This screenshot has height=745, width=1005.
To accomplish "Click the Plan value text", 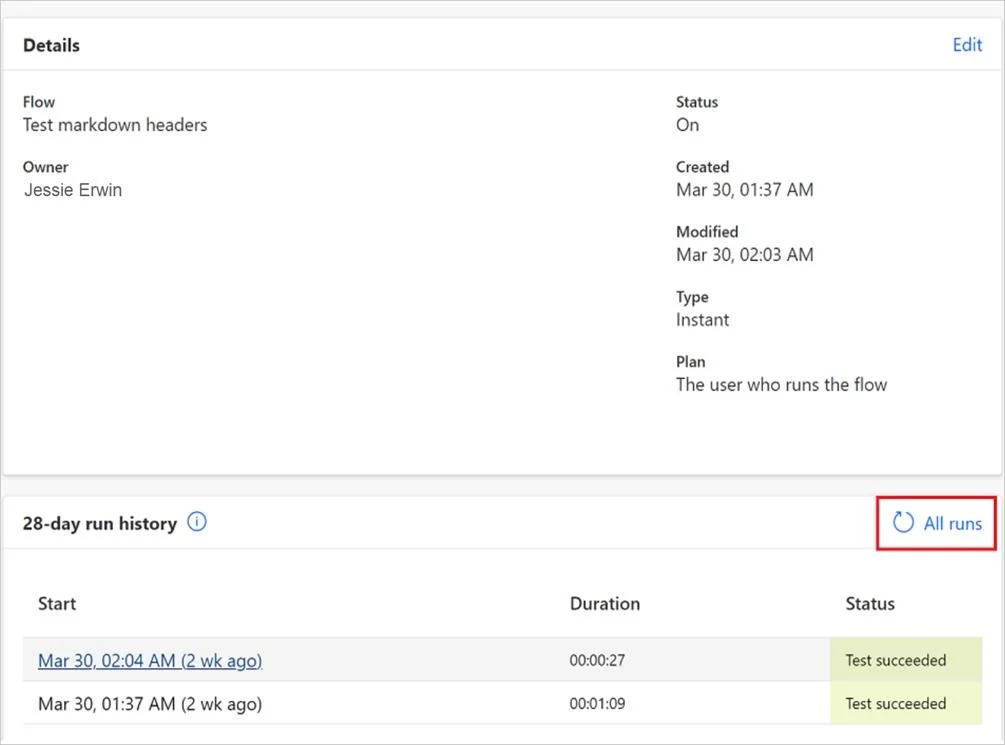I will click(x=781, y=385).
